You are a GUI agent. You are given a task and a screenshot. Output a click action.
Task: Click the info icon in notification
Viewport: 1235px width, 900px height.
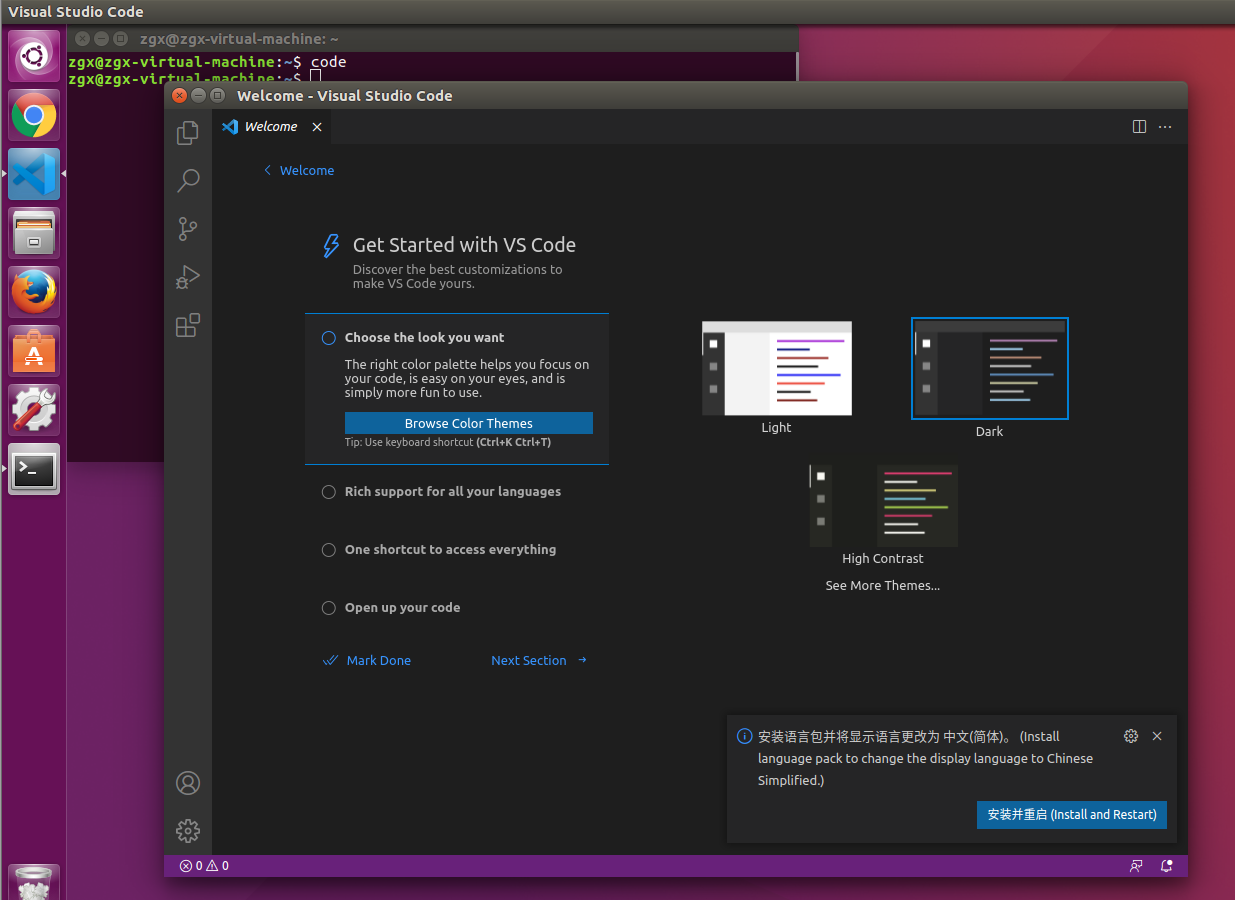(745, 736)
